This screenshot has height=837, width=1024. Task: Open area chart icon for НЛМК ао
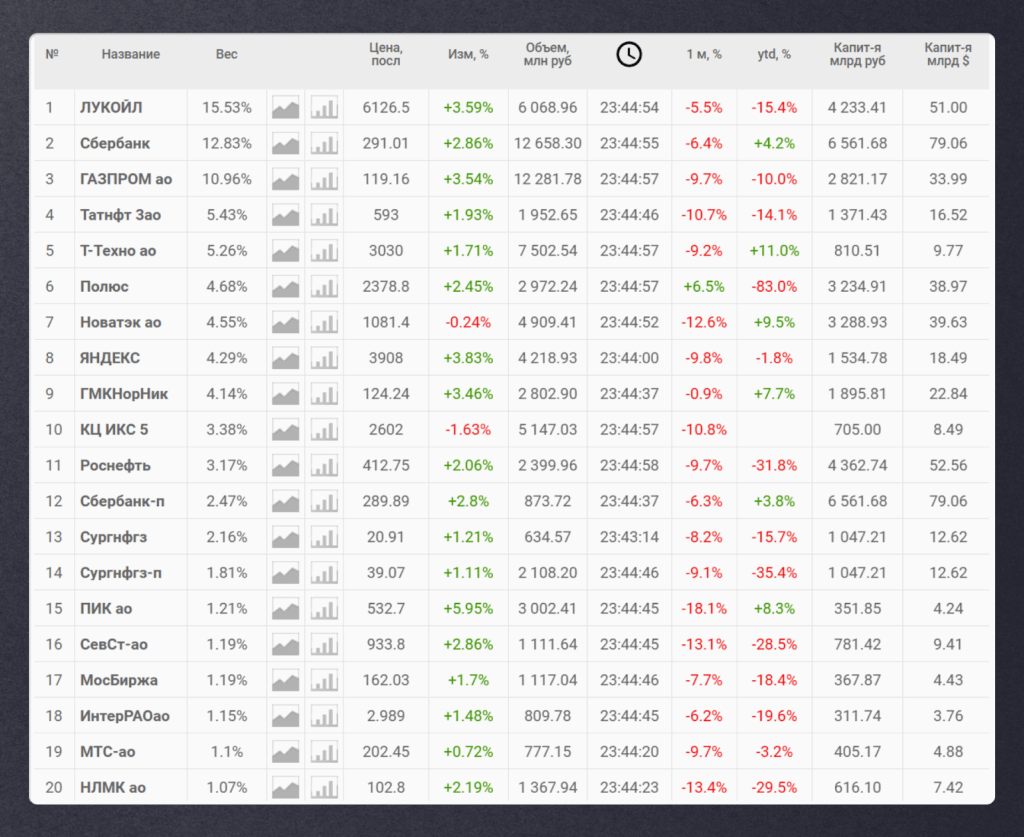(285, 787)
